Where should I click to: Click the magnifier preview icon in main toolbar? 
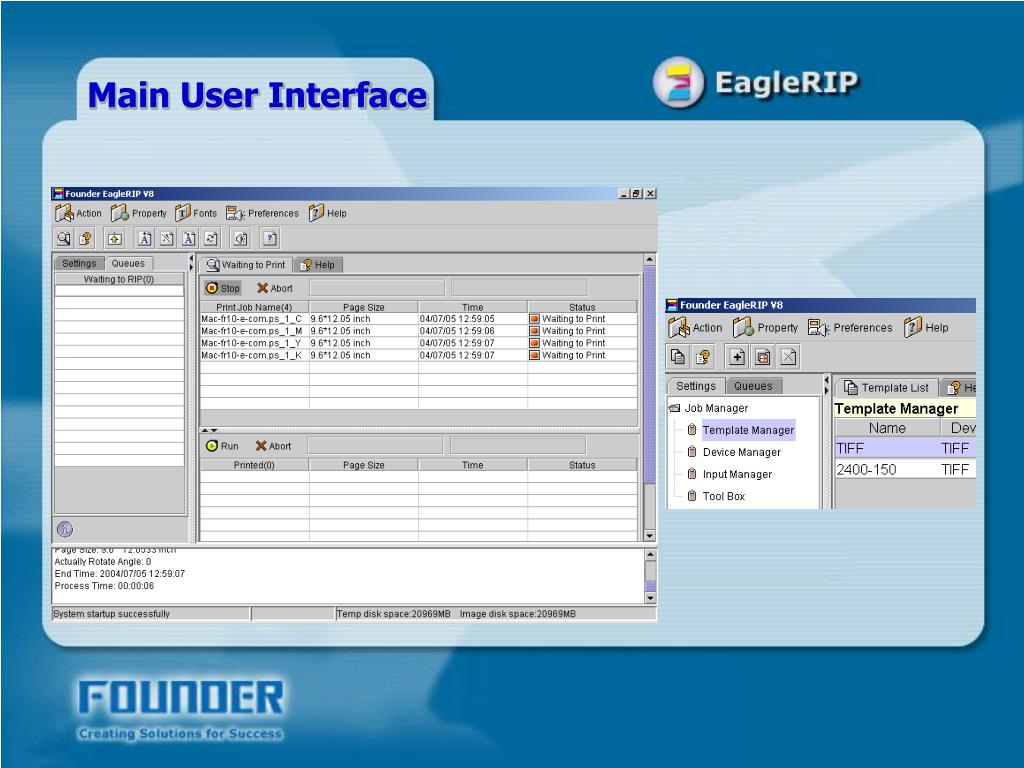[64, 239]
